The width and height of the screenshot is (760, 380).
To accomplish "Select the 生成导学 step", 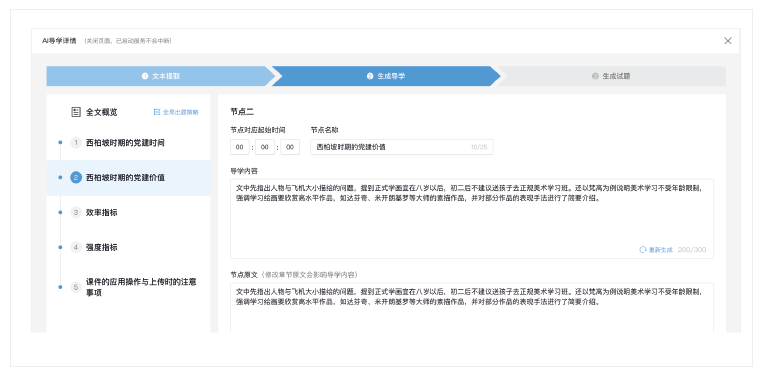I will pos(386,76).
